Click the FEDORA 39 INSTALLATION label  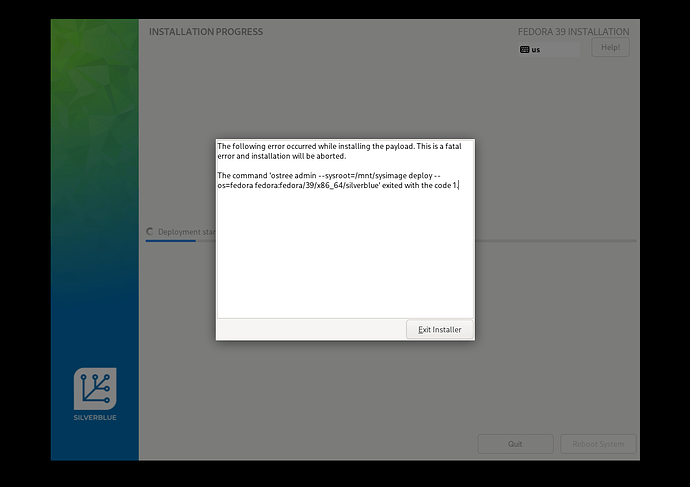click(x=573, y=32)
